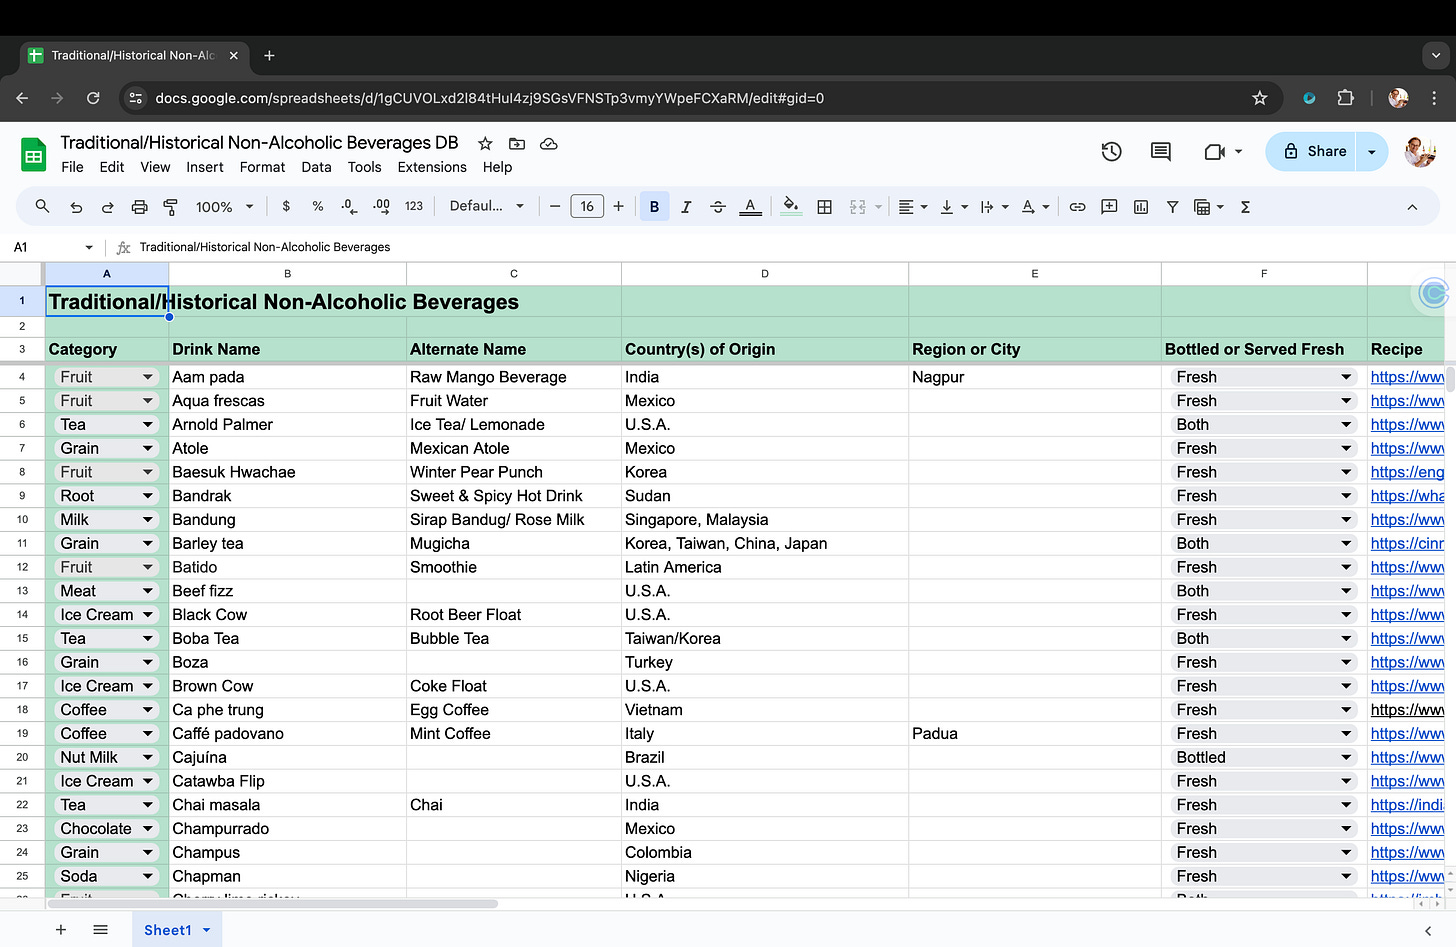Open the Extensions menu

pos(432,167)
